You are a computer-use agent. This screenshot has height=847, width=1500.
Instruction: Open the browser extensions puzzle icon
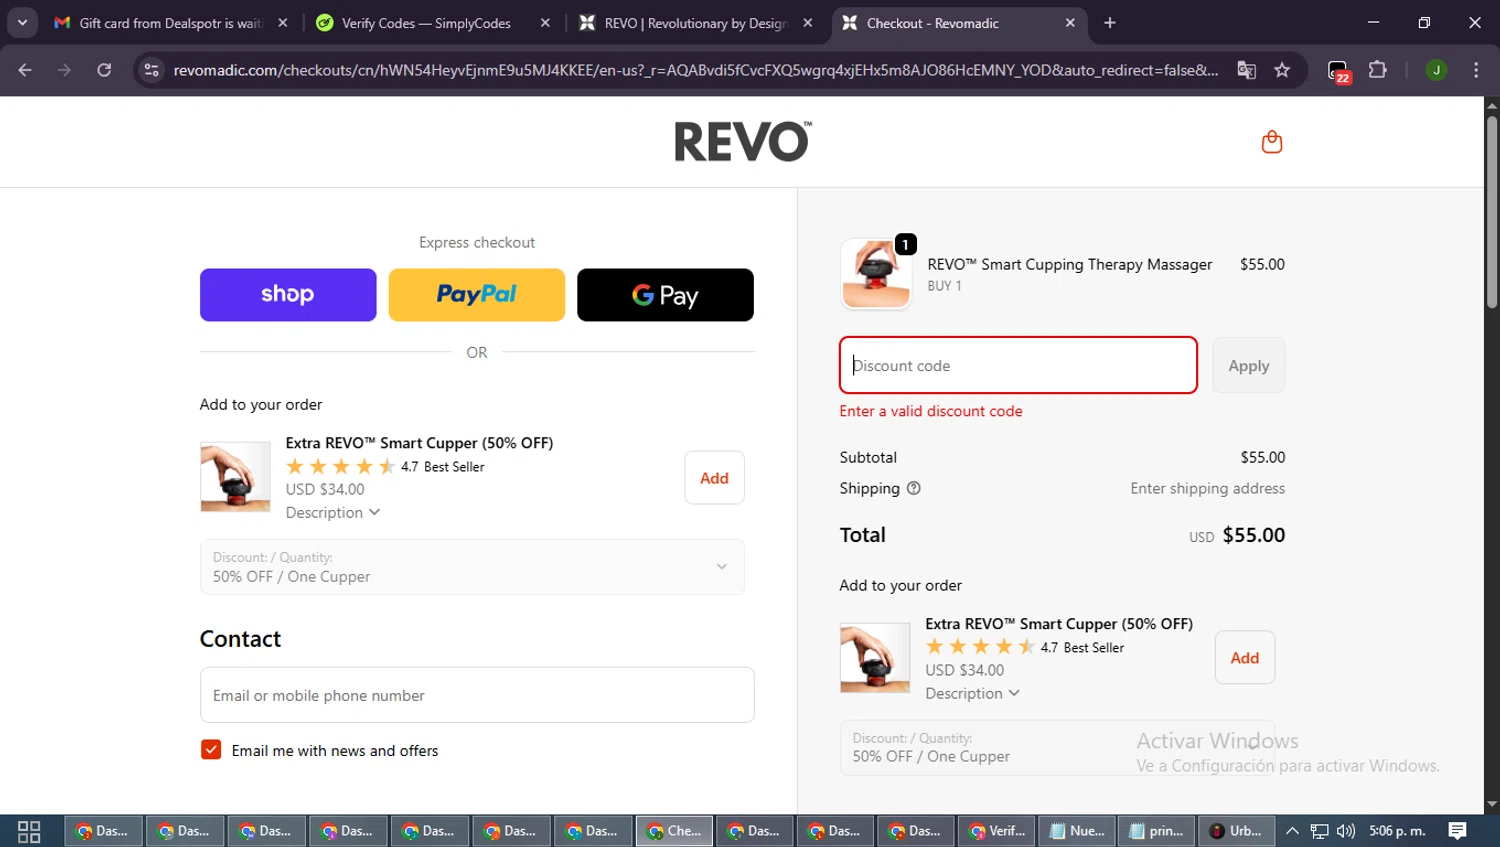[x=1377, y=70]
